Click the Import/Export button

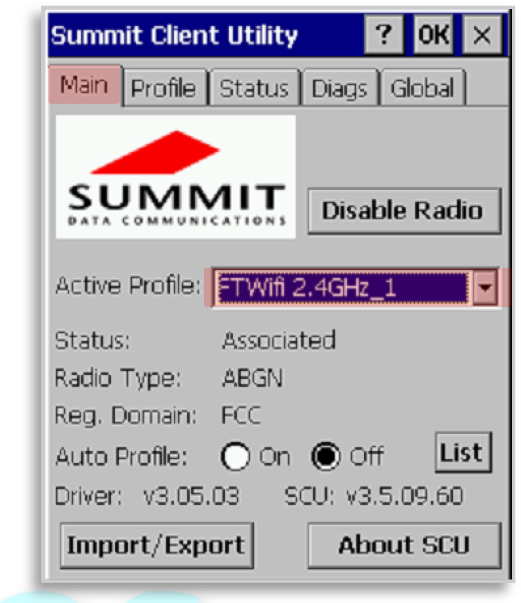[x=156, y=545]
